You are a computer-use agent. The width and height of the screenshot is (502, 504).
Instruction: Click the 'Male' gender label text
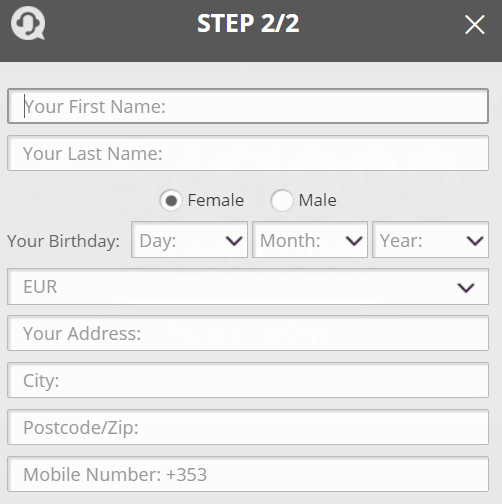coord(317,200)
